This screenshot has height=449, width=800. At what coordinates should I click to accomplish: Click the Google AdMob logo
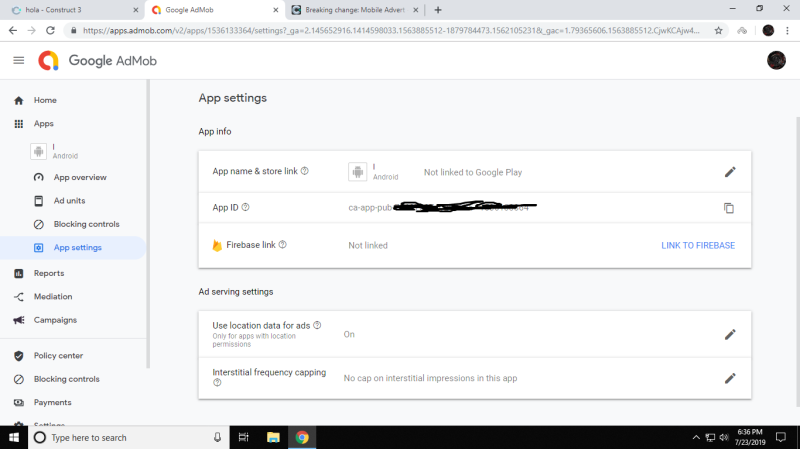[x=97, y=60]
